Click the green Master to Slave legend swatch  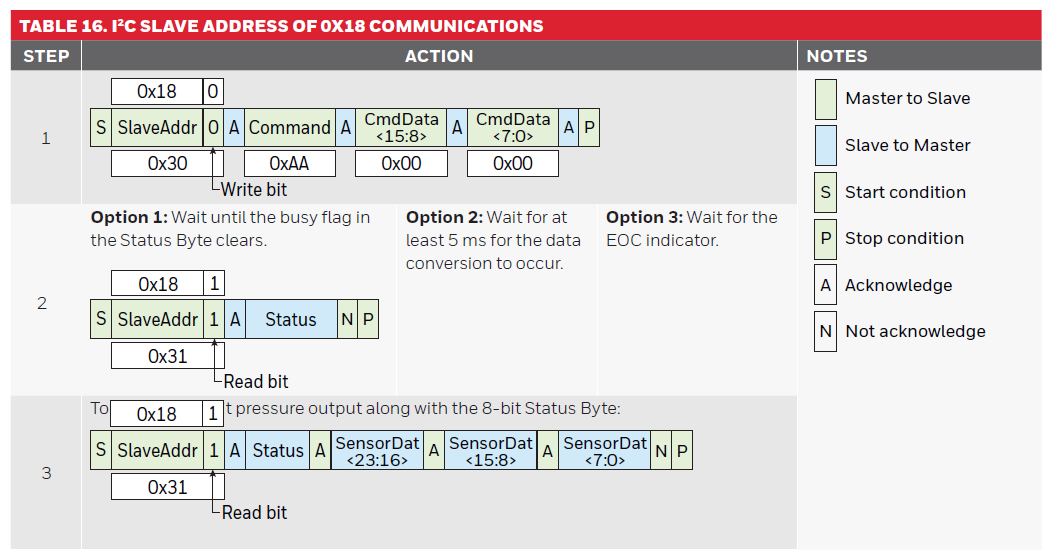[x=825, y=98]
